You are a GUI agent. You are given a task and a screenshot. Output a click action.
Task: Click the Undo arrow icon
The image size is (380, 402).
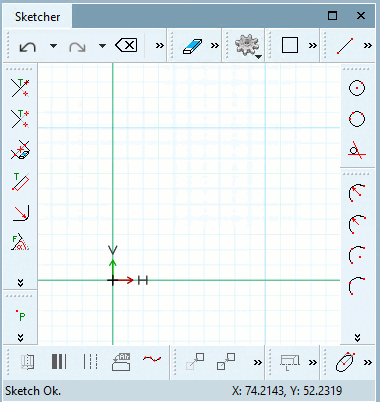click(x=28, y=46)
